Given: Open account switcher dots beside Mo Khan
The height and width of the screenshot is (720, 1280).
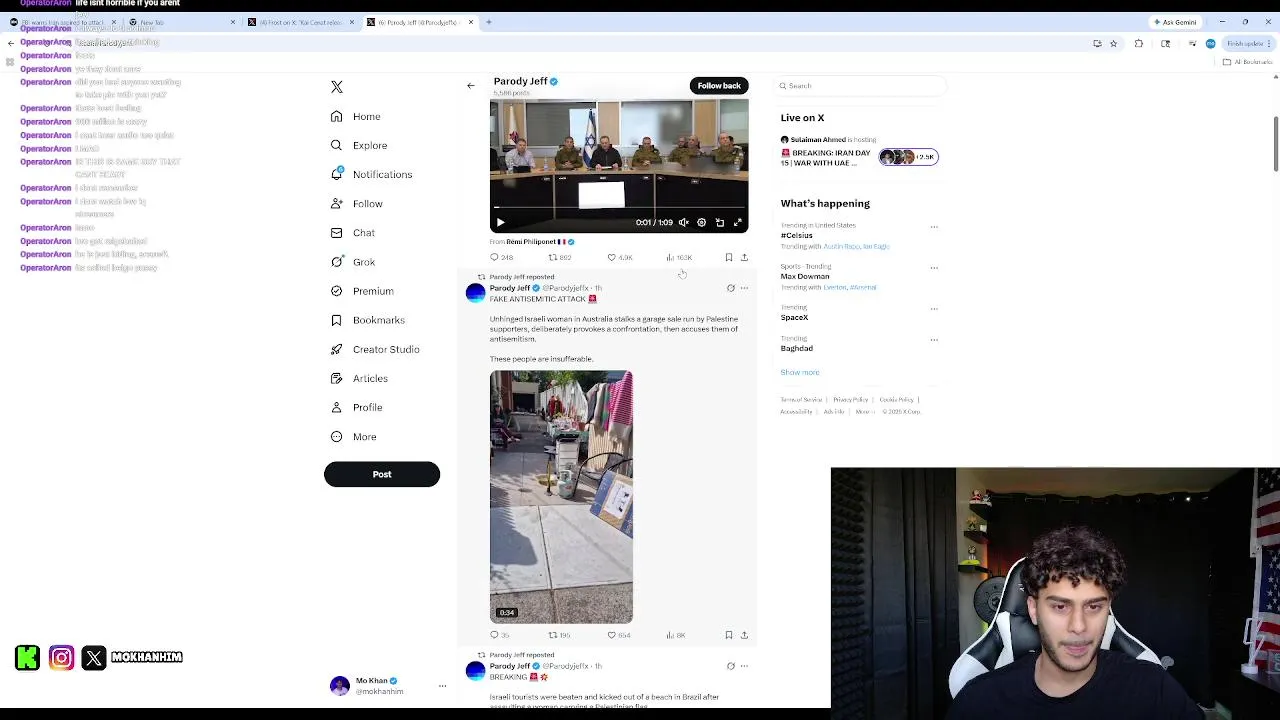Looking at the screenshot, I should [x=442, y=686].
